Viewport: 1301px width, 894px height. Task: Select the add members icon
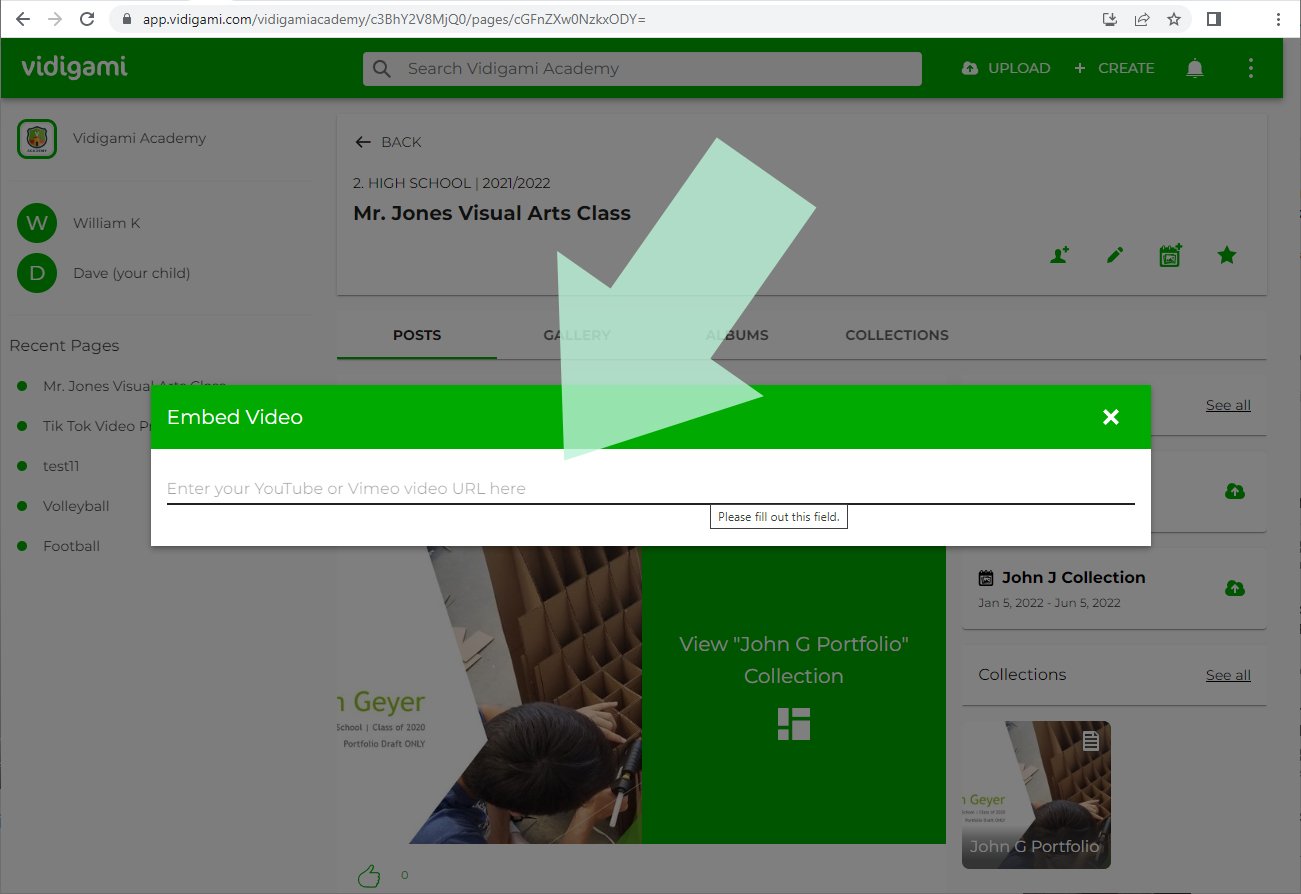coord(1058,255)
